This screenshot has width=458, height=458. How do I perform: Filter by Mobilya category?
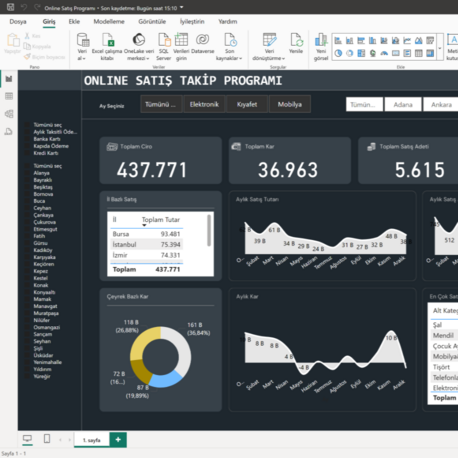click(x=290, y=104)
